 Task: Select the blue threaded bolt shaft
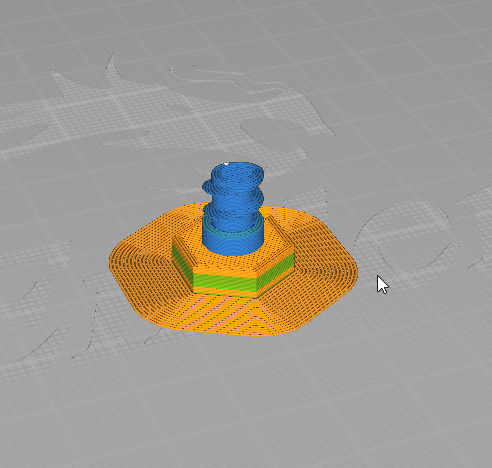click(x=233, y=208)
